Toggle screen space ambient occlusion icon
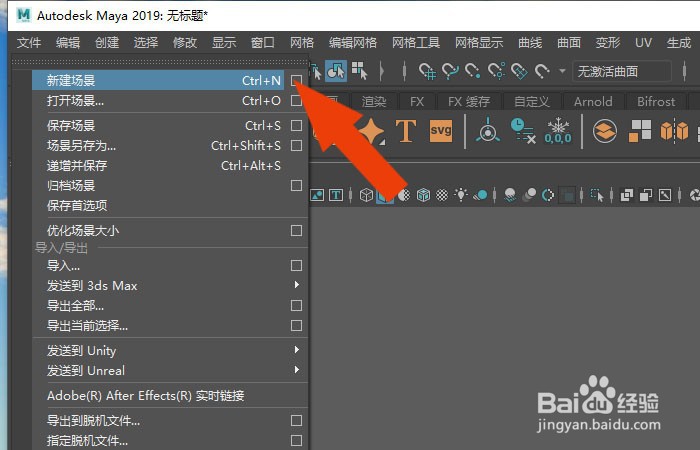 [510, 195]
